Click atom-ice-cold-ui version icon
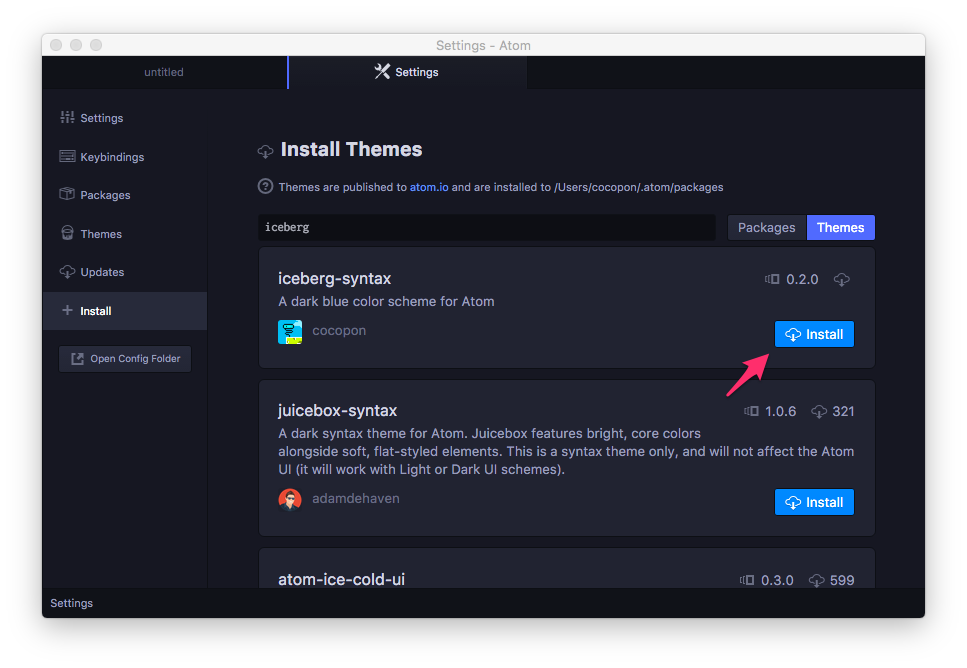967x668 pixels. click(747, 580)
